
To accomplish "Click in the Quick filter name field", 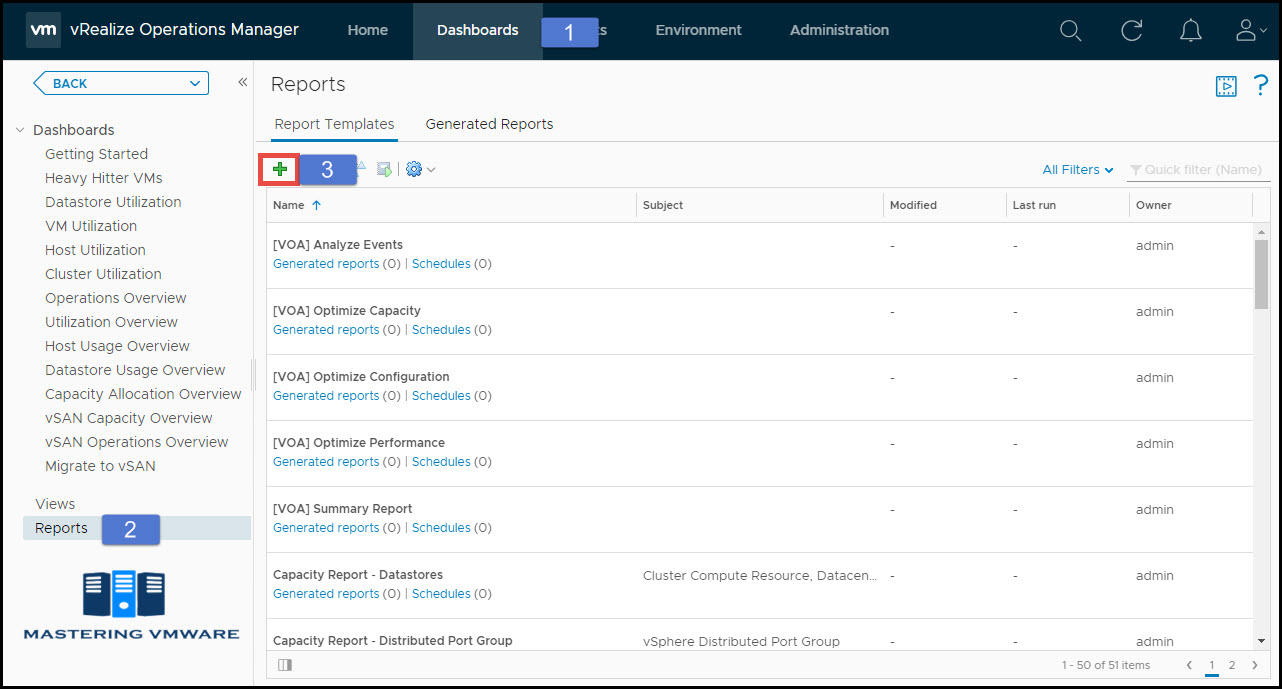I will click(1198, 170).
